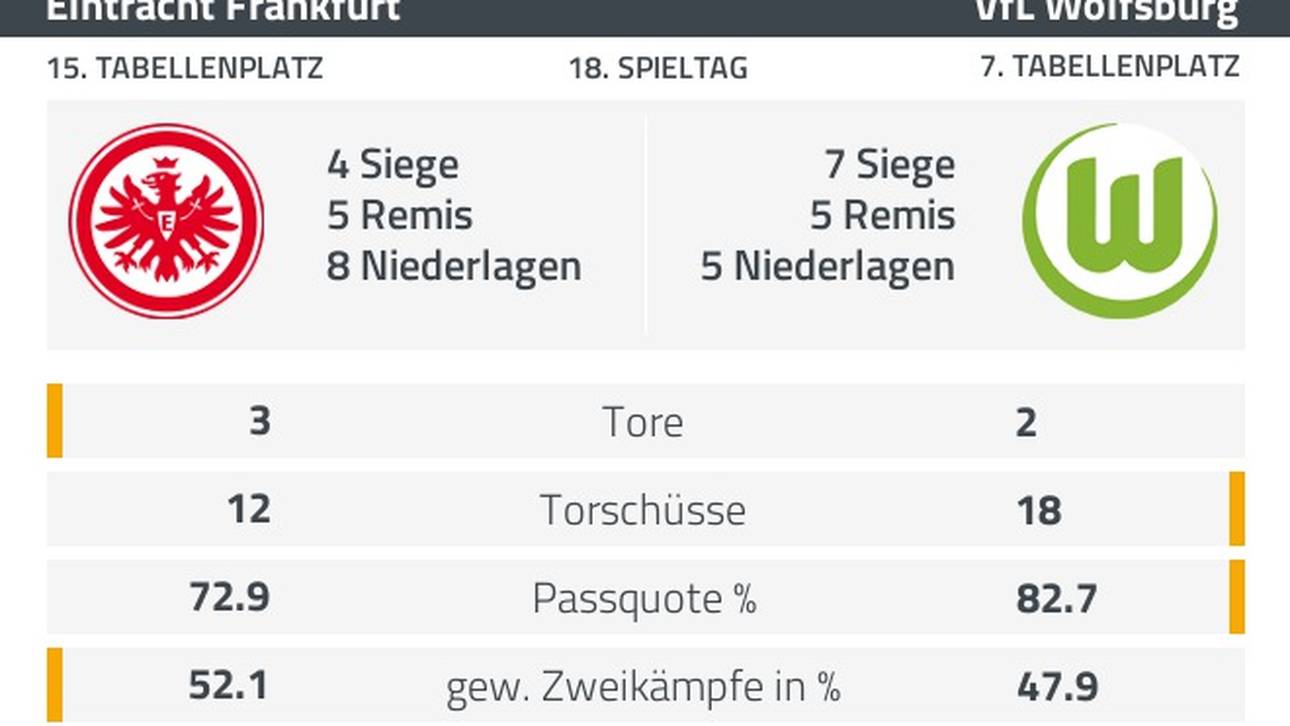This screenshot has width=1290, height=726.
Task: Click Wolfsburg's 7 Siege text
Action: click(889, 164)
